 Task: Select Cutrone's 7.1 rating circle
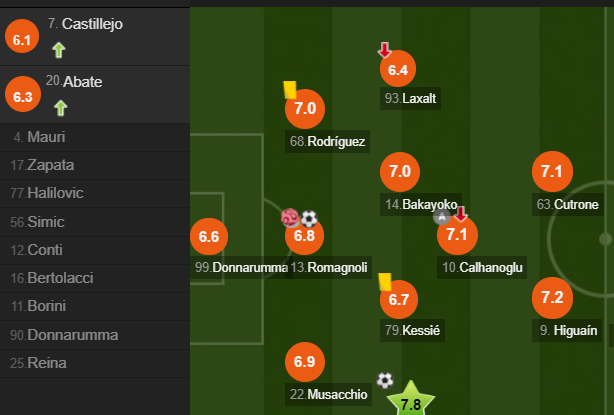click(552, 171)
